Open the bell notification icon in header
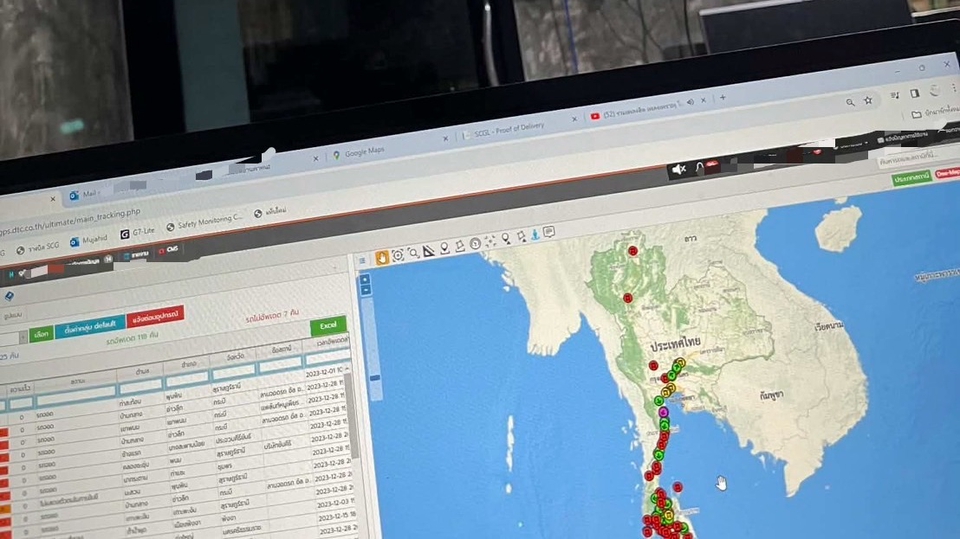 click(699, 167)
